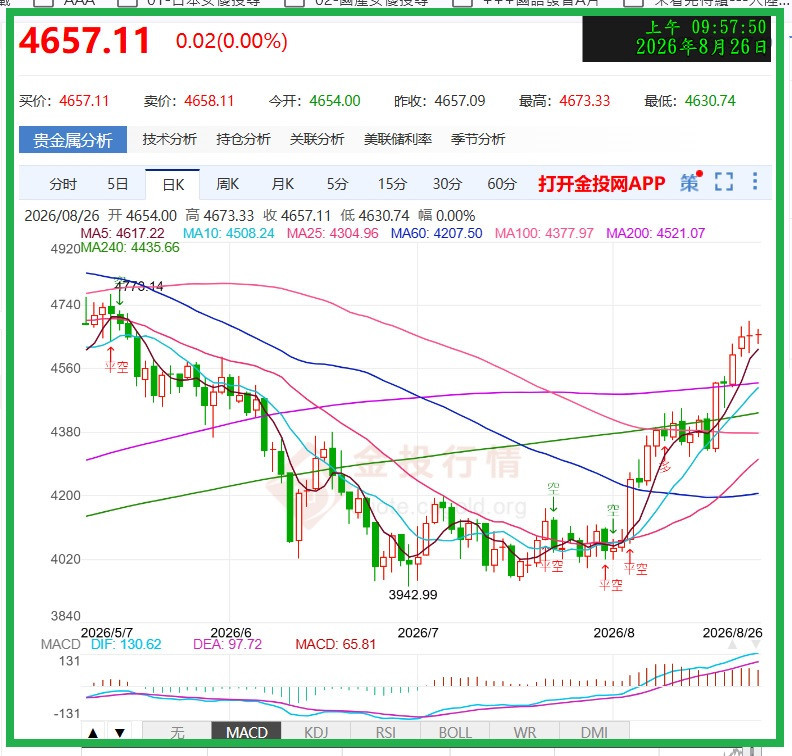The height and width of the screenshot is (756, 792).
Task: Toggle fullscreen chart view icon
Action: (x=724, y=182)
